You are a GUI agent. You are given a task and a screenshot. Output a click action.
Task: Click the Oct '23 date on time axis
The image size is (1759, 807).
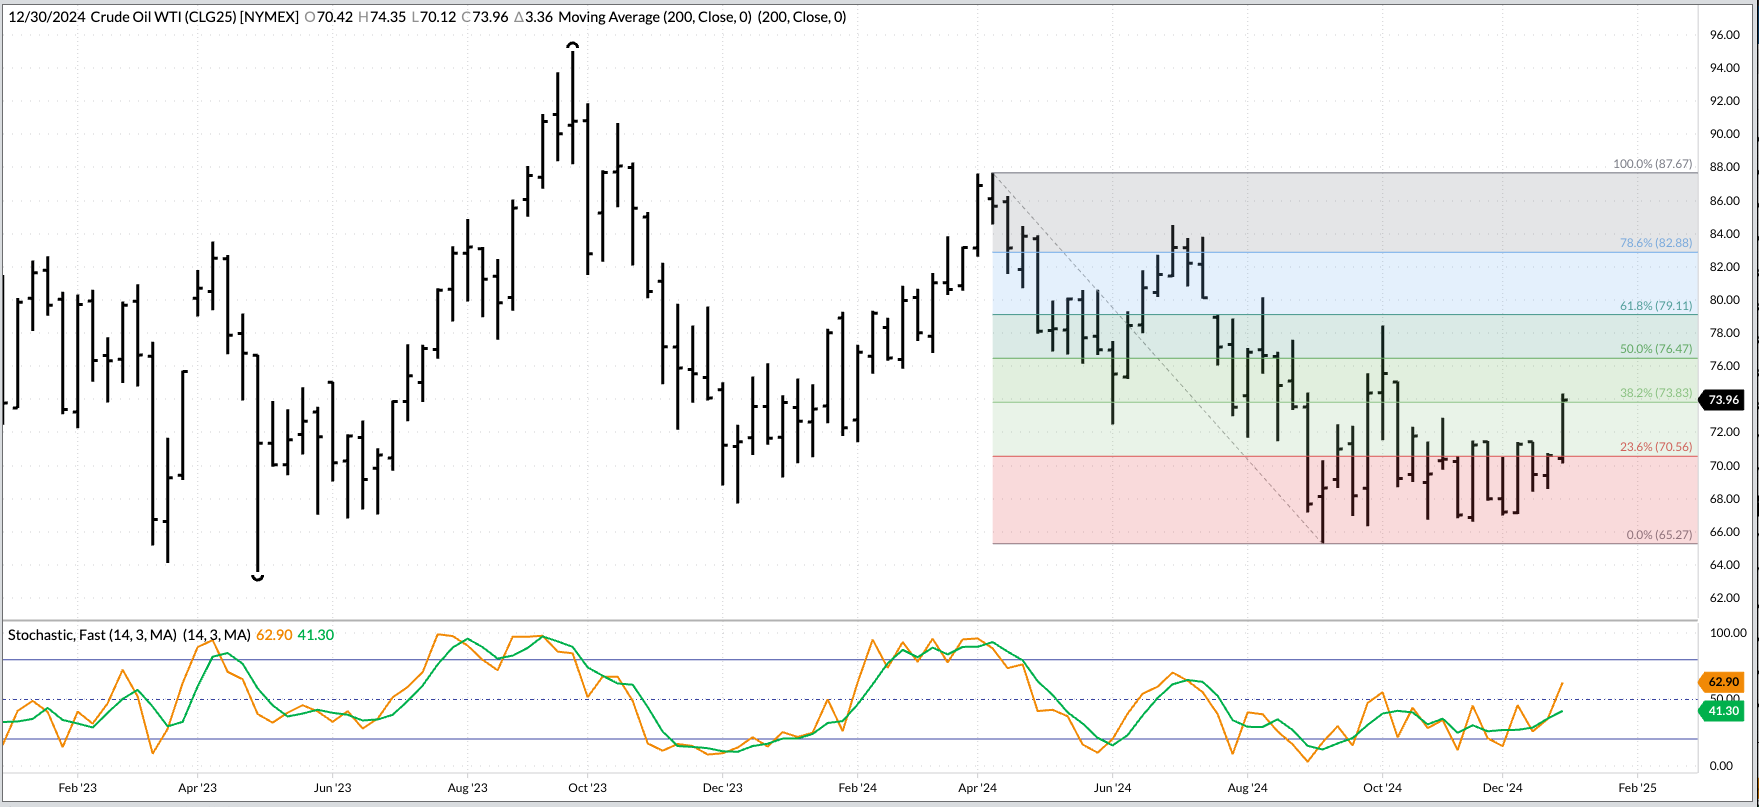(x=587, y=788)
